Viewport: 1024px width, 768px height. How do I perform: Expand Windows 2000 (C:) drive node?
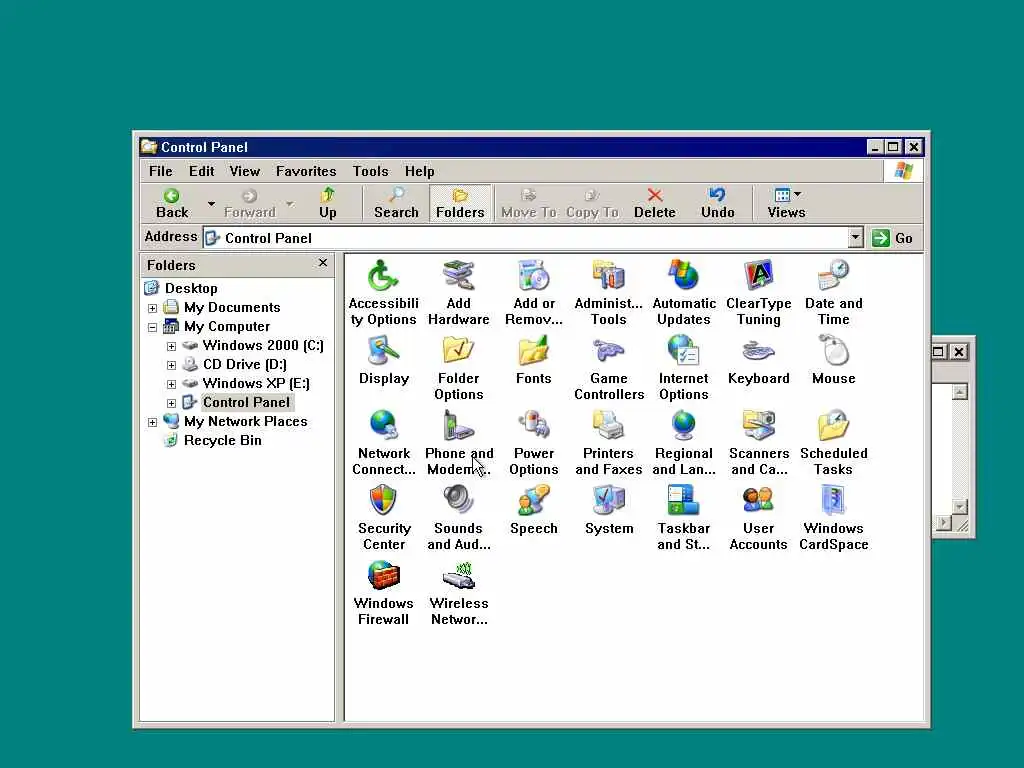171,346
